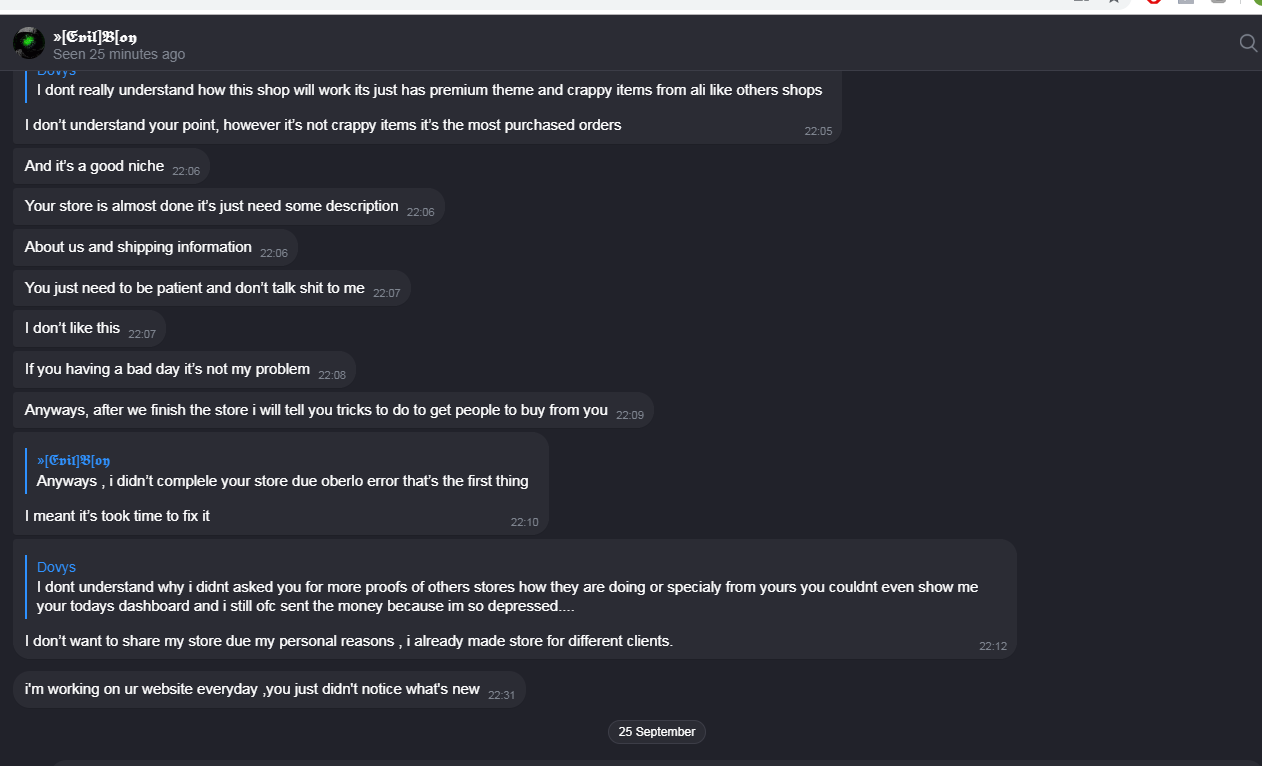Click the Dovys name in the 22:12 quote

click(x=56, y=567)
